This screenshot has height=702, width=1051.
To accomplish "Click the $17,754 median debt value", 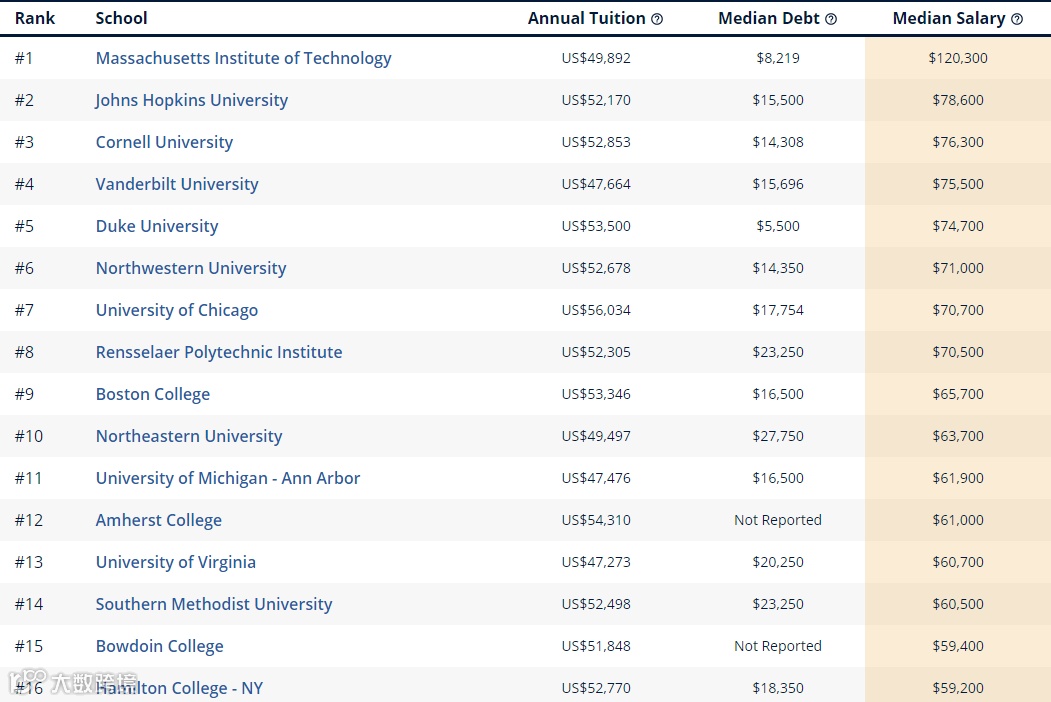I will (778, 310).
